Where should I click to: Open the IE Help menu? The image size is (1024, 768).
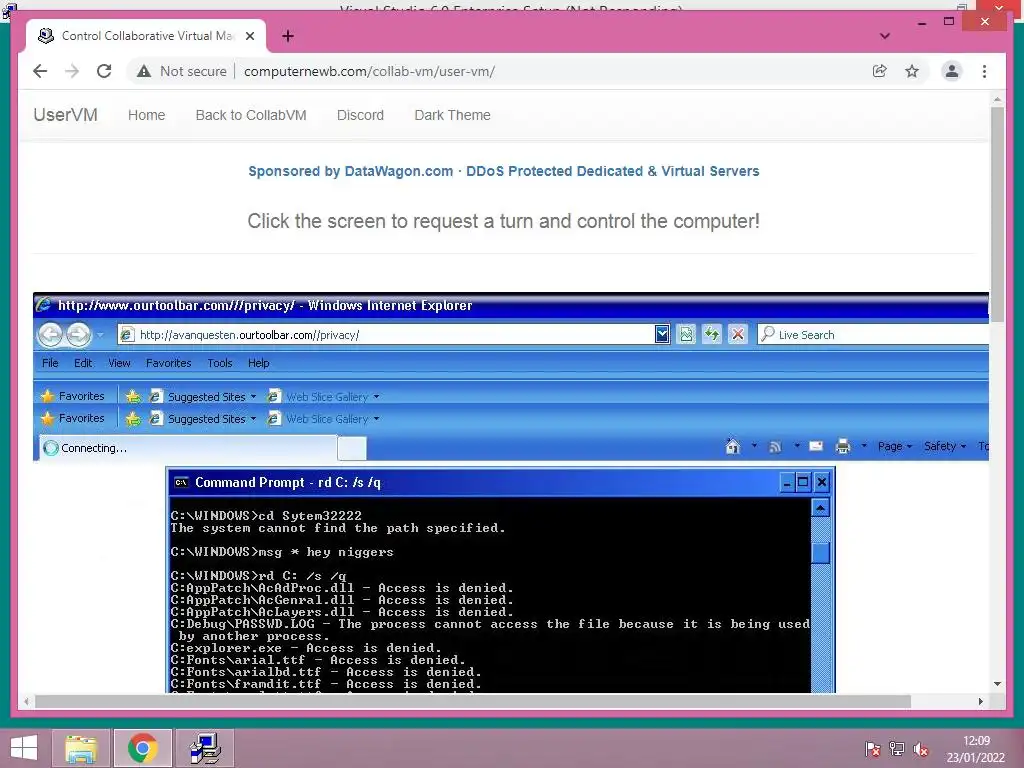(x=259, y=363)
